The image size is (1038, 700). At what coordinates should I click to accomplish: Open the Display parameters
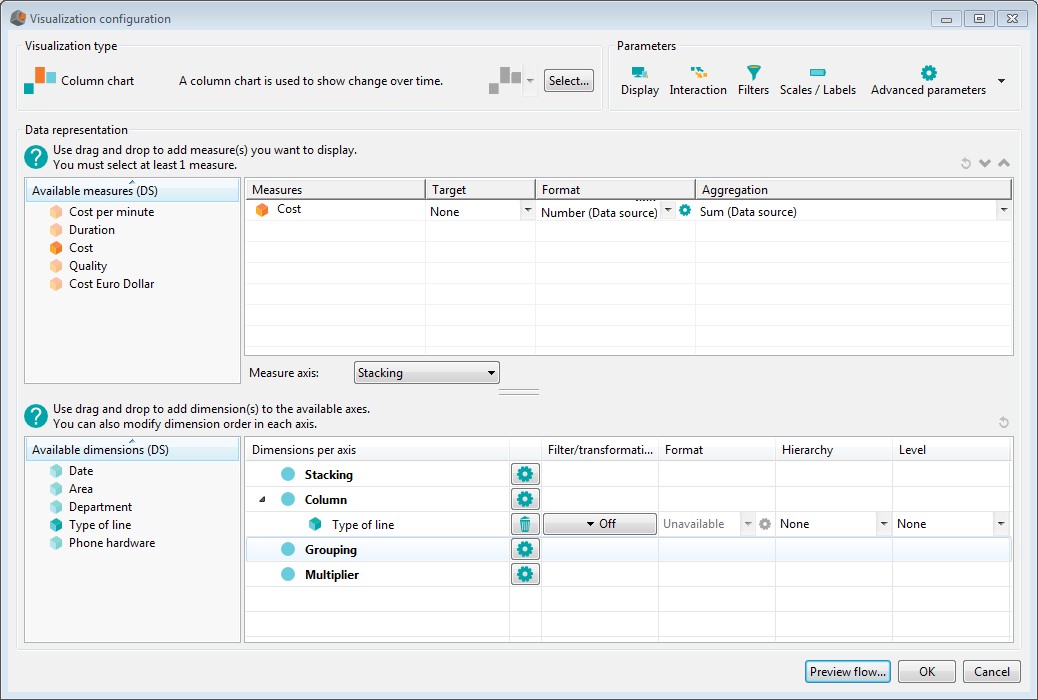[x=639, y=81]
